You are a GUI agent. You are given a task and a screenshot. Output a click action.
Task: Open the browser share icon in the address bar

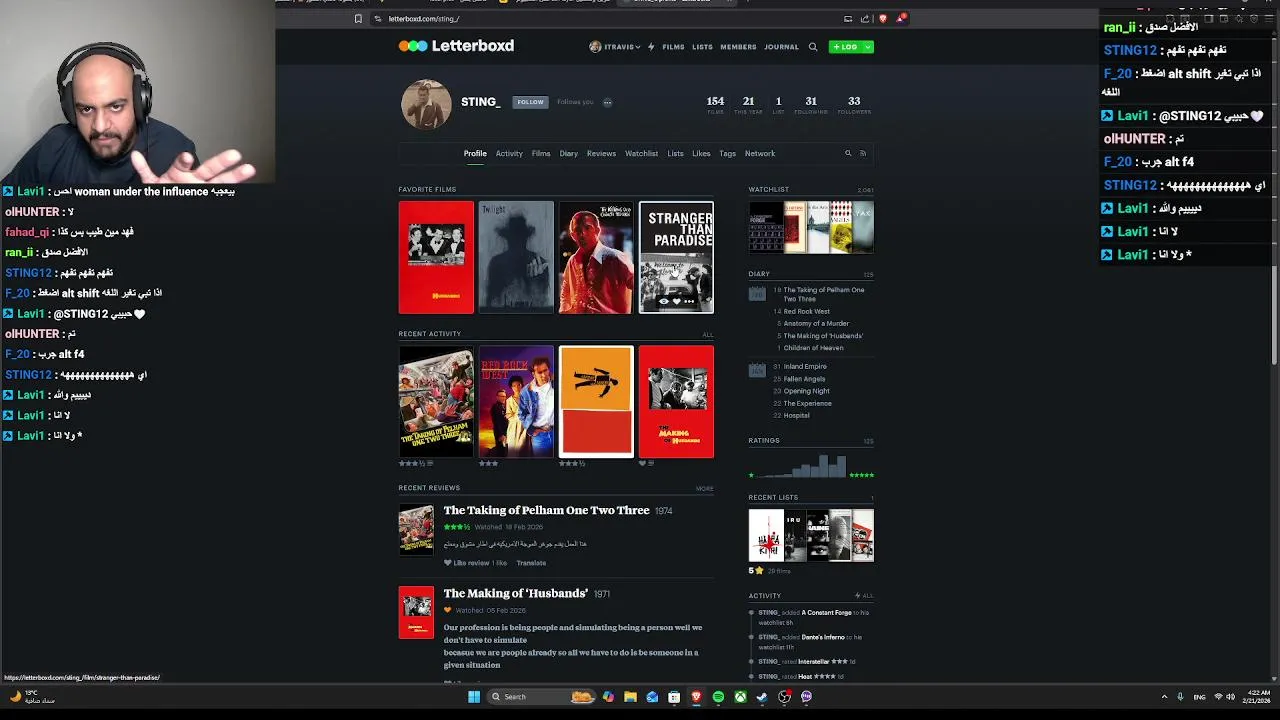865,18
